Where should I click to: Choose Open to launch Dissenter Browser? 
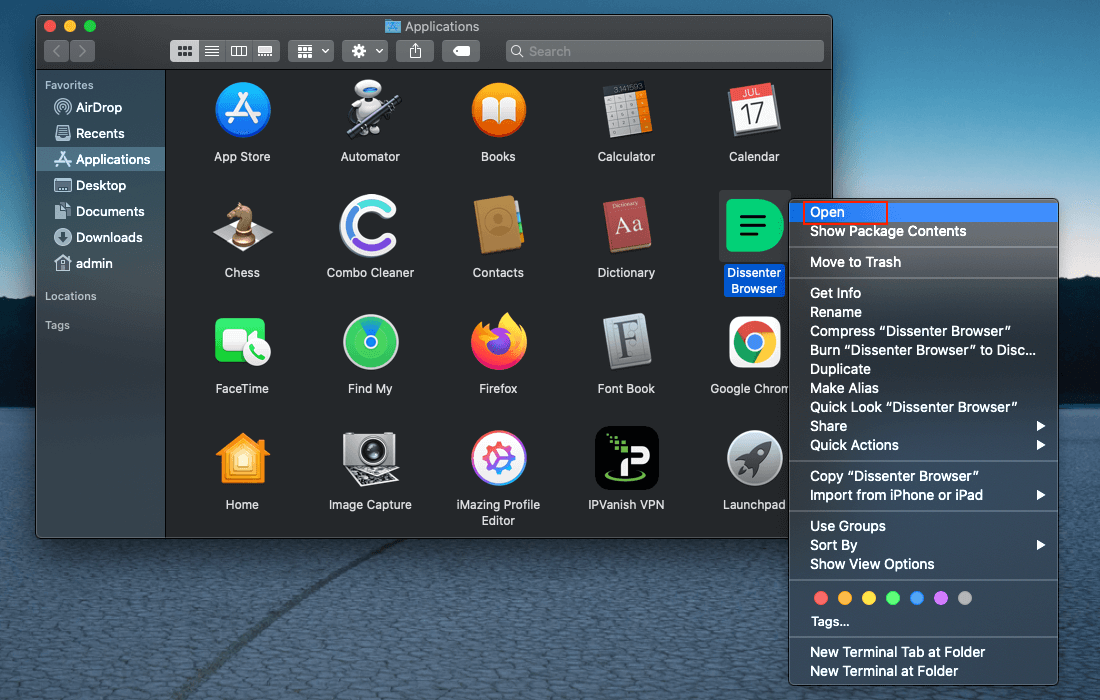click(826, 212)
